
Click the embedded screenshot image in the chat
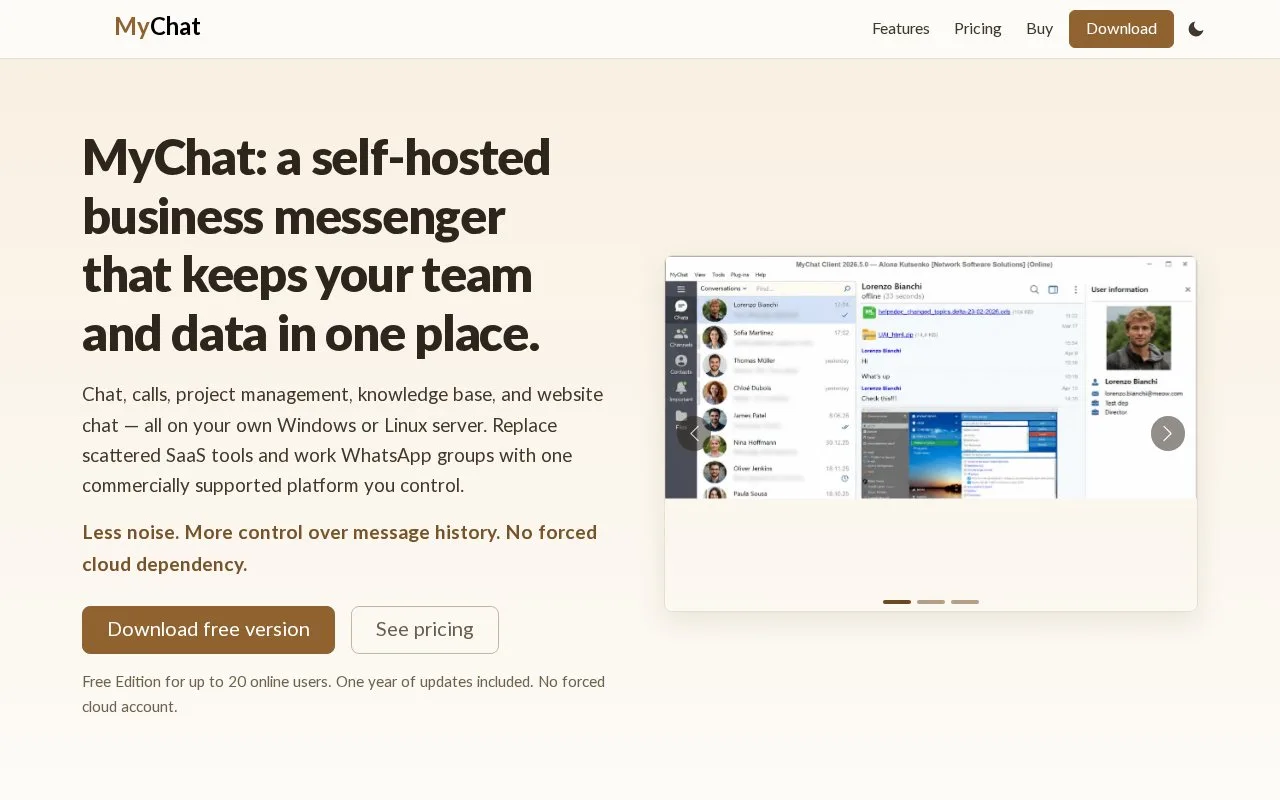point(960,454)
